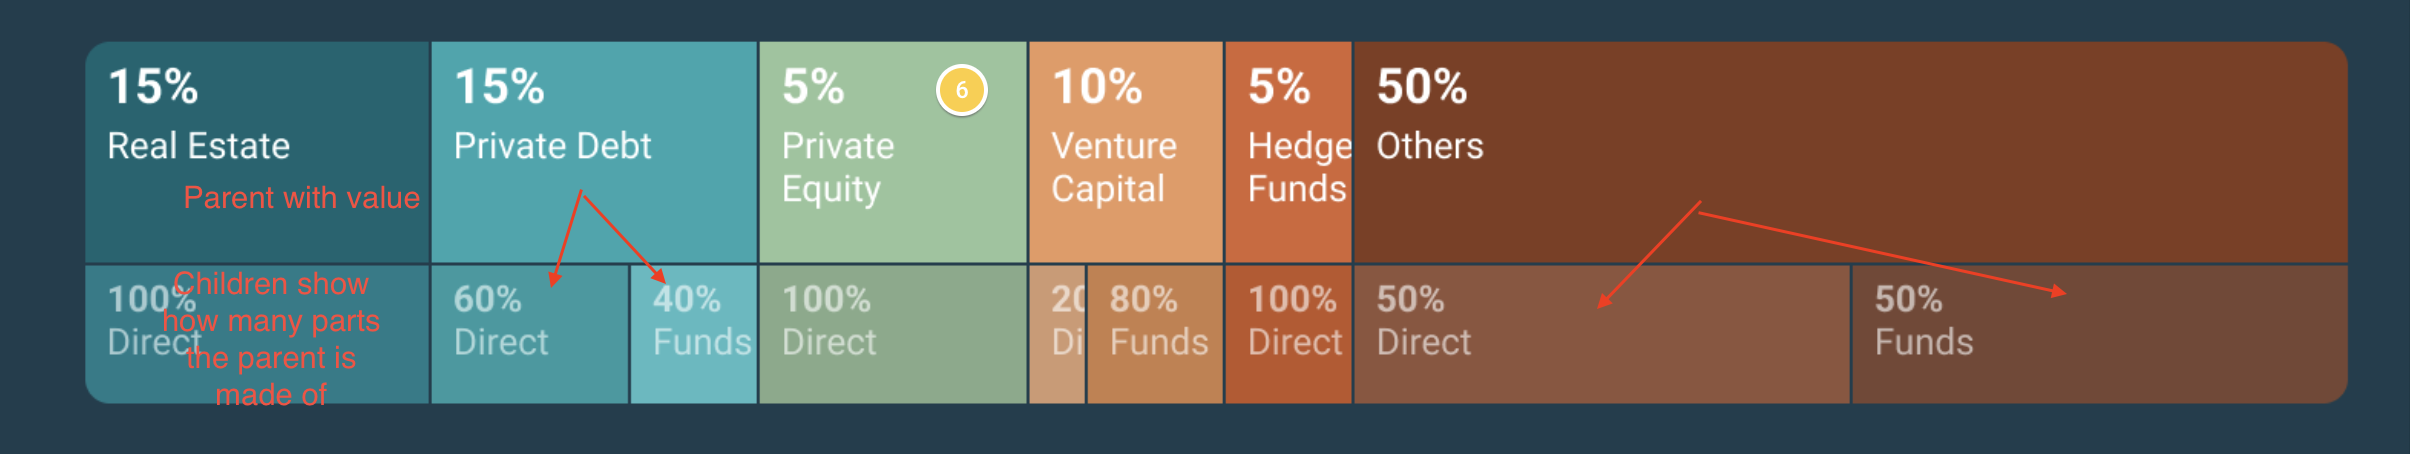
Task: Select 100% Direct under Real Estate
Action: pos(258,334)
